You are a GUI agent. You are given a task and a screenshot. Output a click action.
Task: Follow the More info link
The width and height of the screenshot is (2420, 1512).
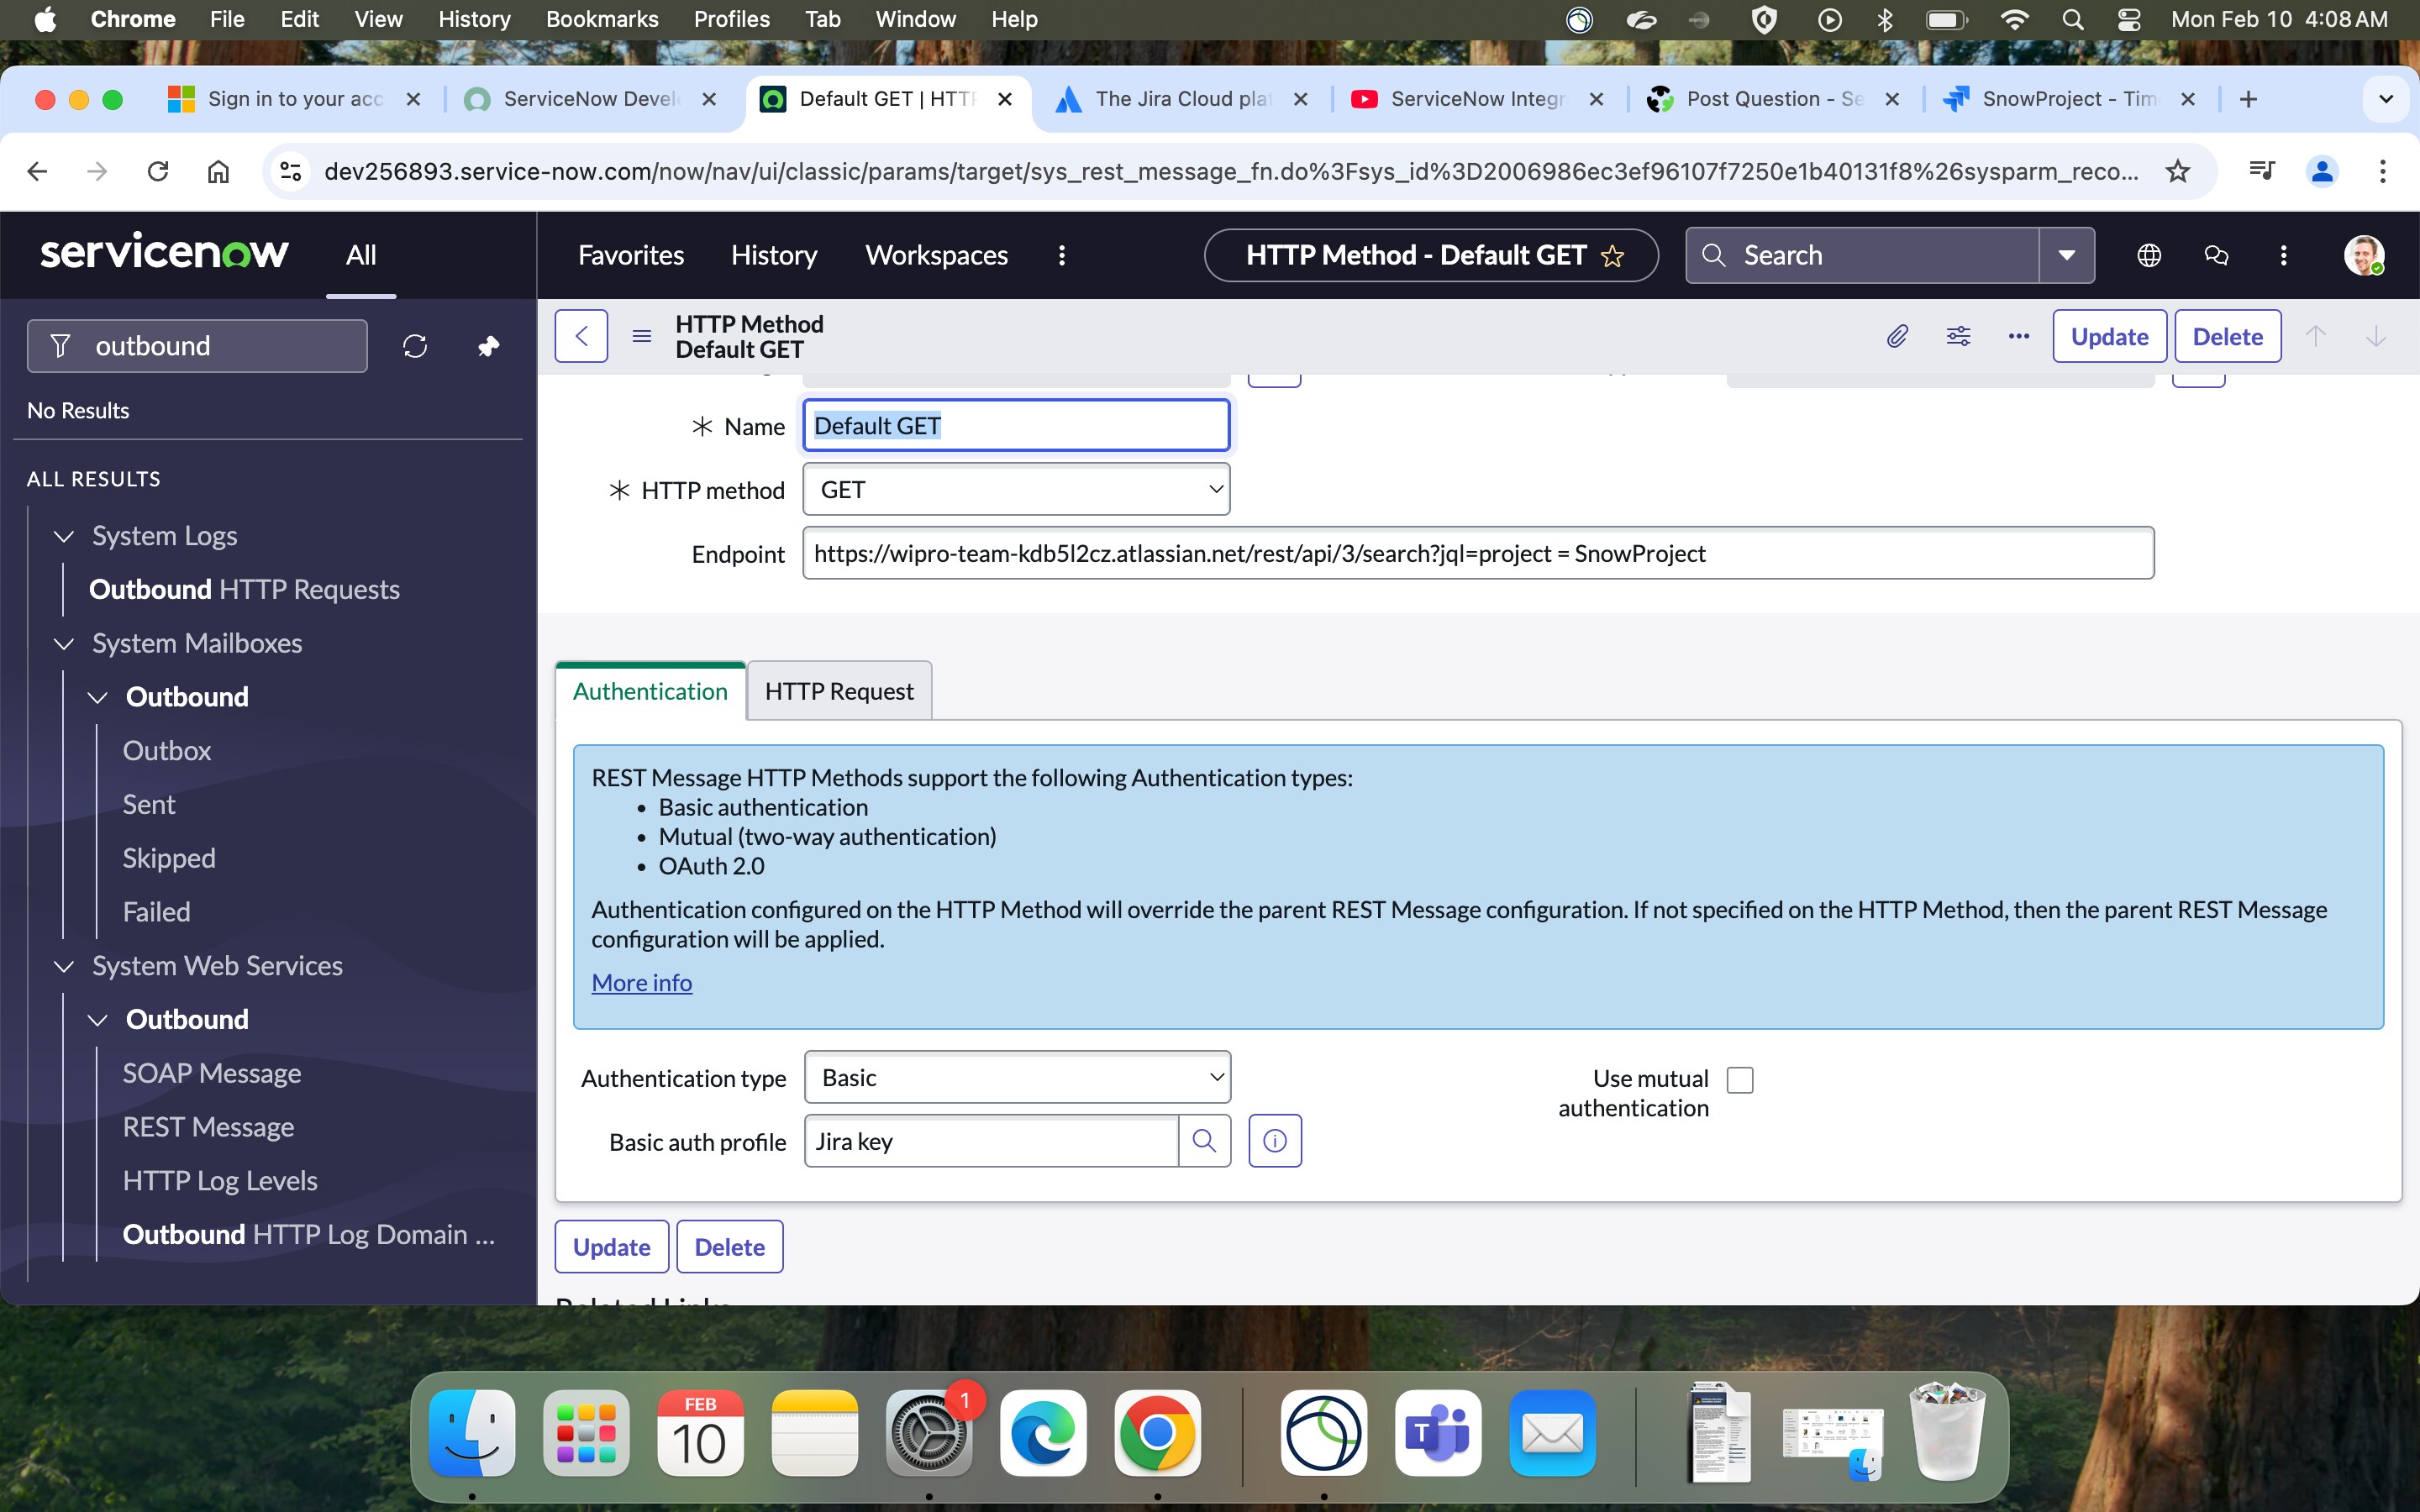(641, 983)
